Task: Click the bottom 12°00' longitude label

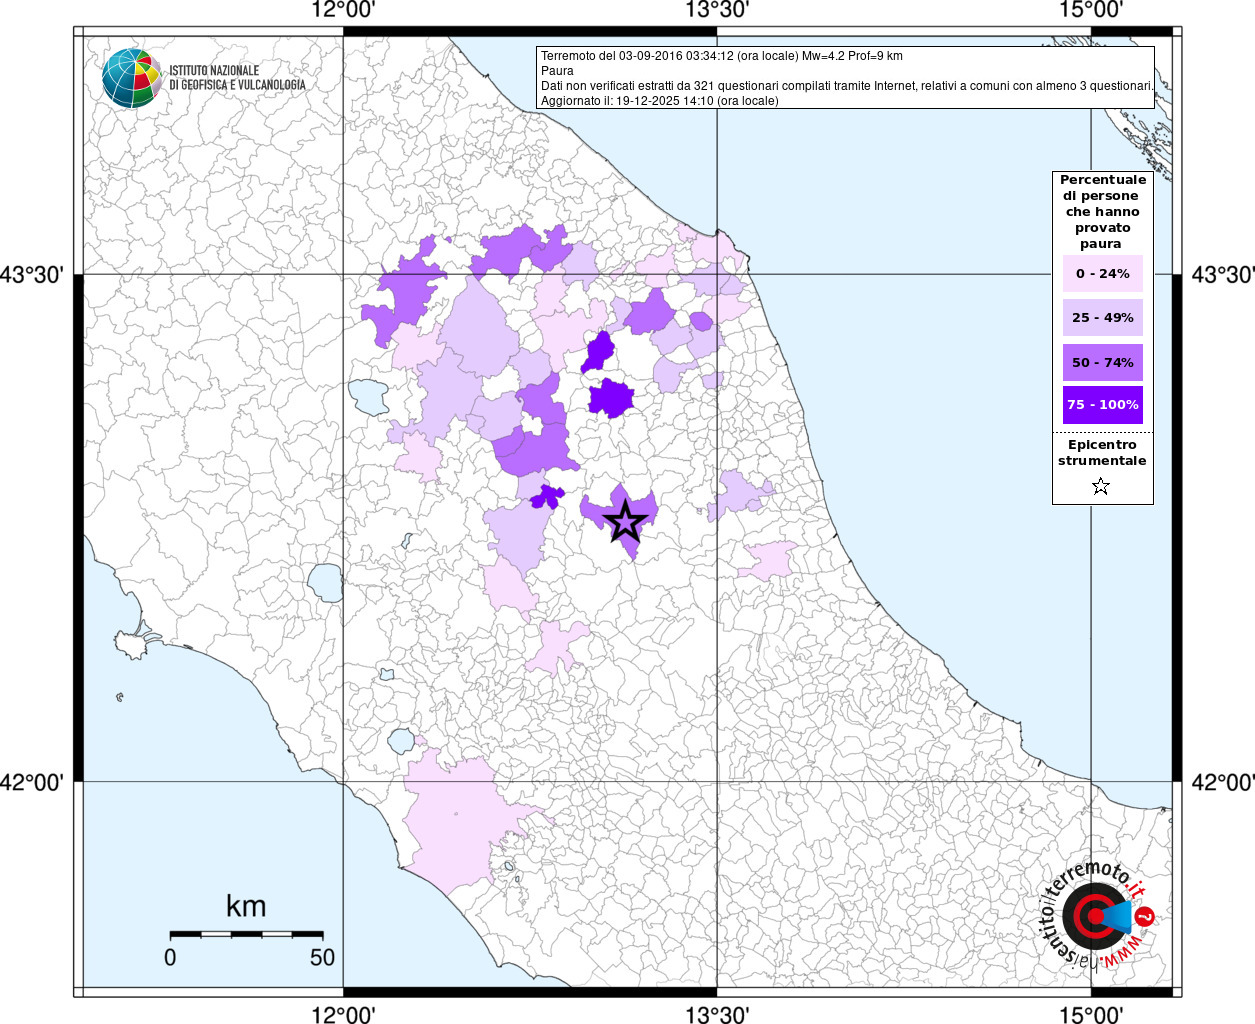Action: tap(343, 1014)
